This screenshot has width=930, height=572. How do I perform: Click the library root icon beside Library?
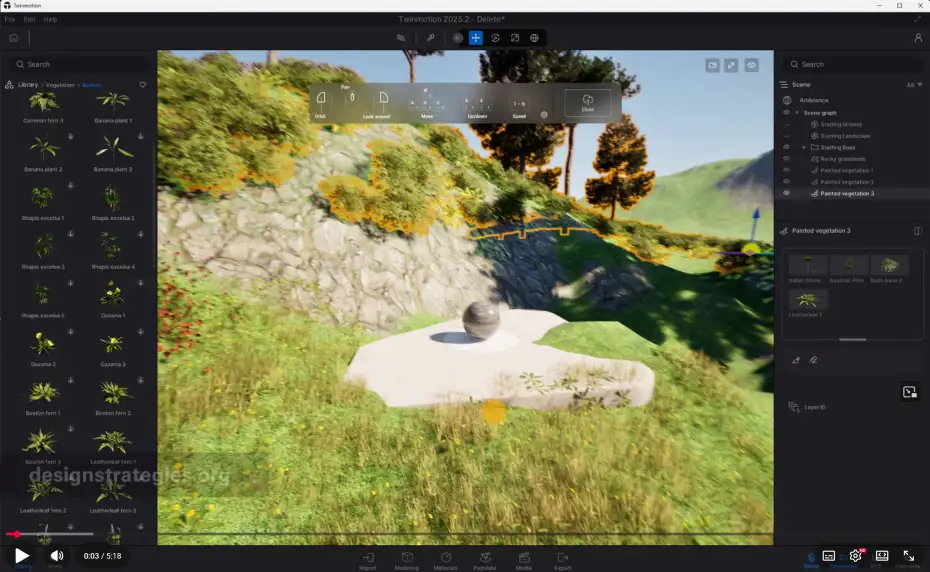[x=9, y=85]
